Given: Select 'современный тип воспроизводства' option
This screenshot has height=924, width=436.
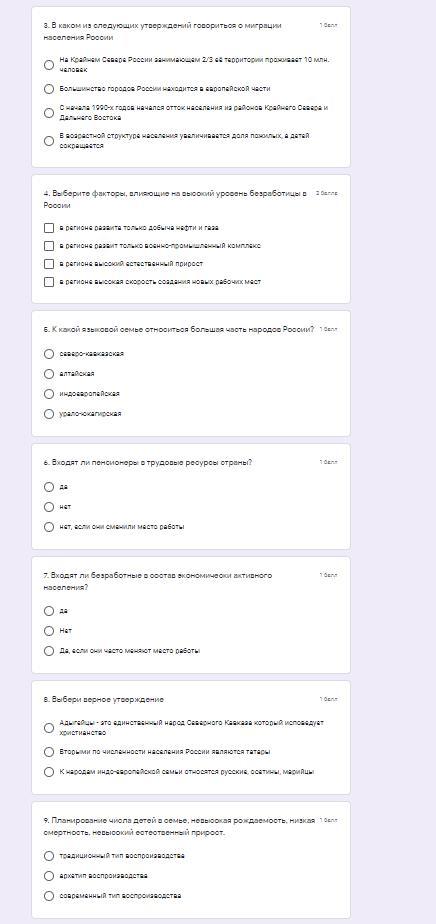Looking at the screenshot, I should coord(49,896).
